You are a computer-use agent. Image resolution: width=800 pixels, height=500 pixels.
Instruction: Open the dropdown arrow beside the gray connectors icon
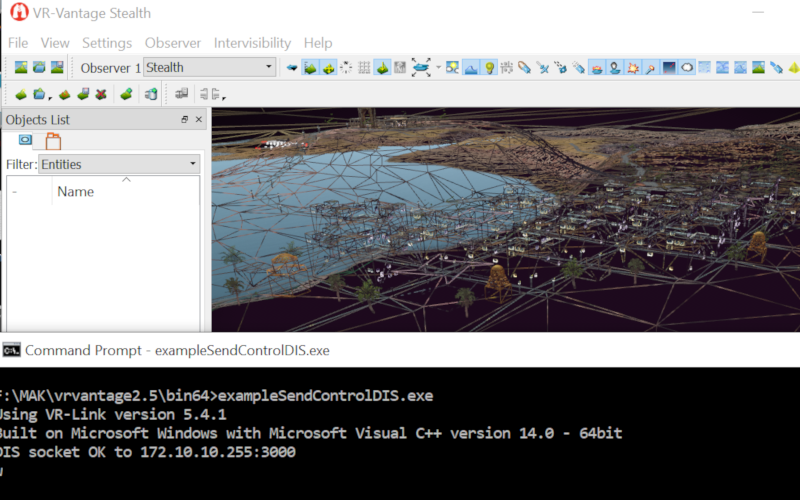pyautogui.click(x=224, y=96)
